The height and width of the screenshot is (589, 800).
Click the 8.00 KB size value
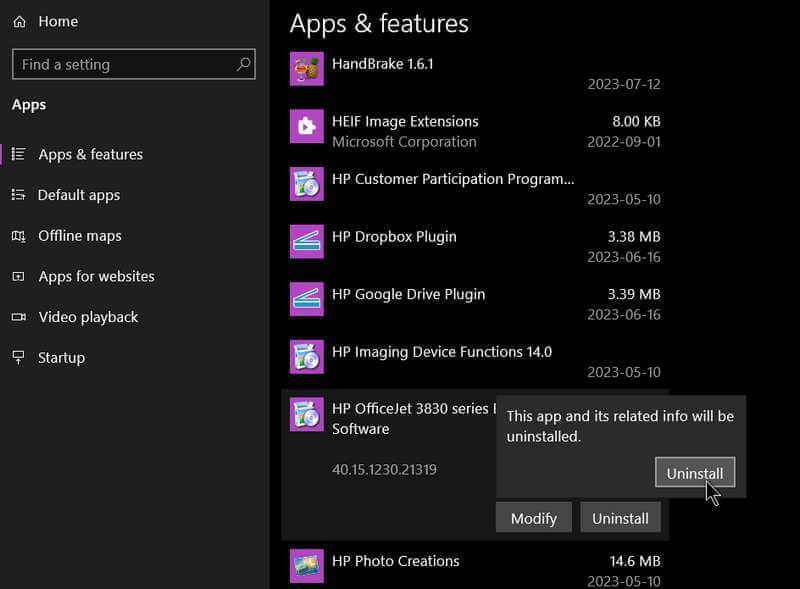(x=636, y=121)
